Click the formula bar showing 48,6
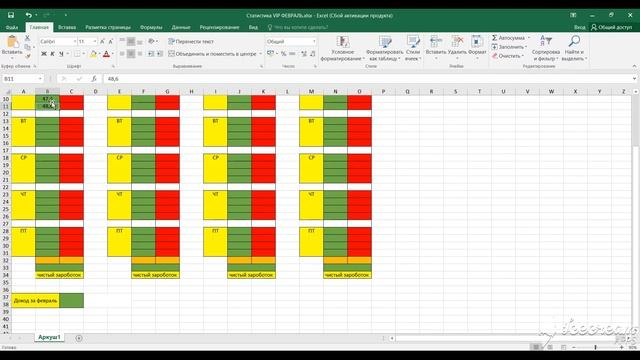The image size is (640, 360). pyautogui.click(x=367, y=79)
